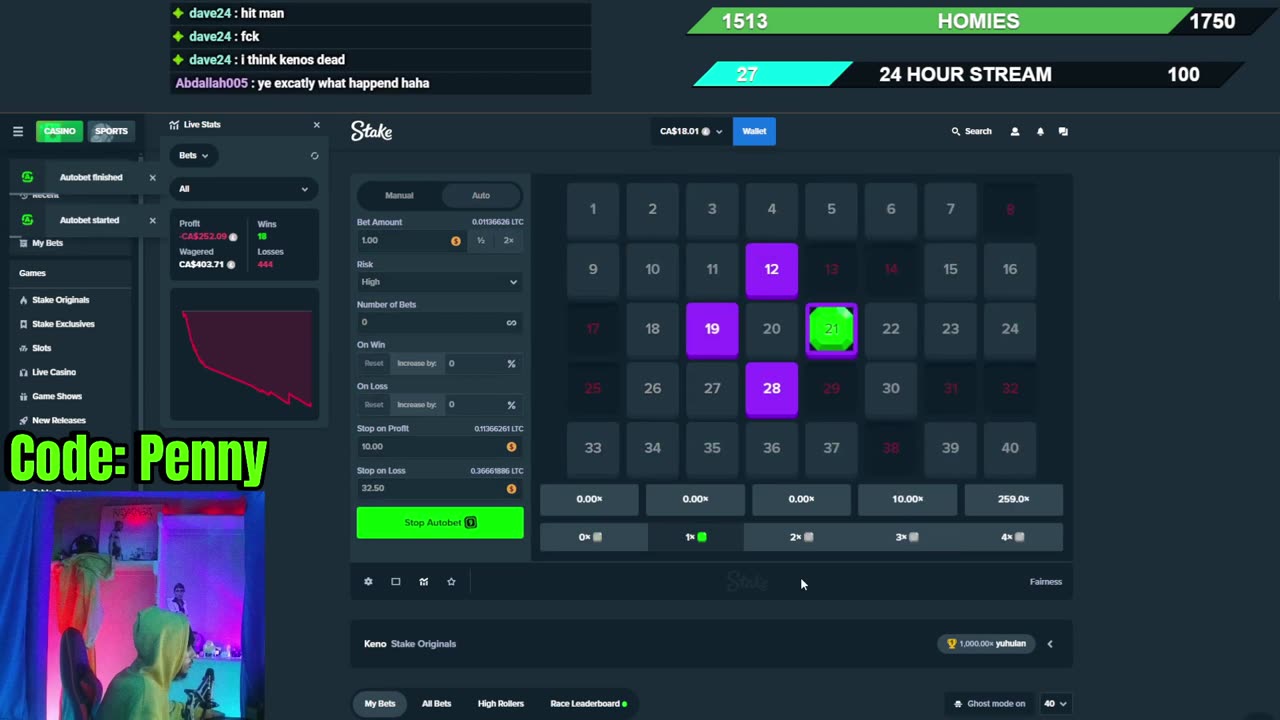The width and height of the screenshot is (1280, 720).
Task: Select Keno tile 28
Action: 772,389
